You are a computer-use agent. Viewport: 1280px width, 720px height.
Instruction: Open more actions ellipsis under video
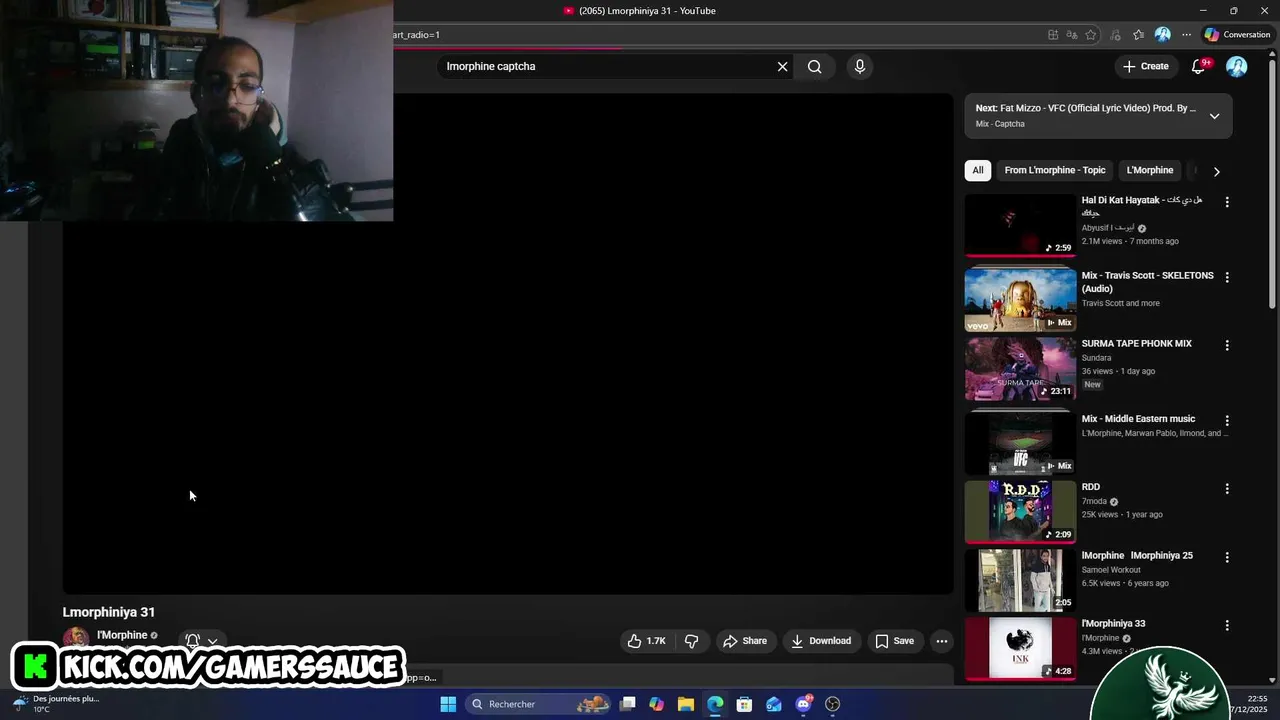click(x=941, y=641)
